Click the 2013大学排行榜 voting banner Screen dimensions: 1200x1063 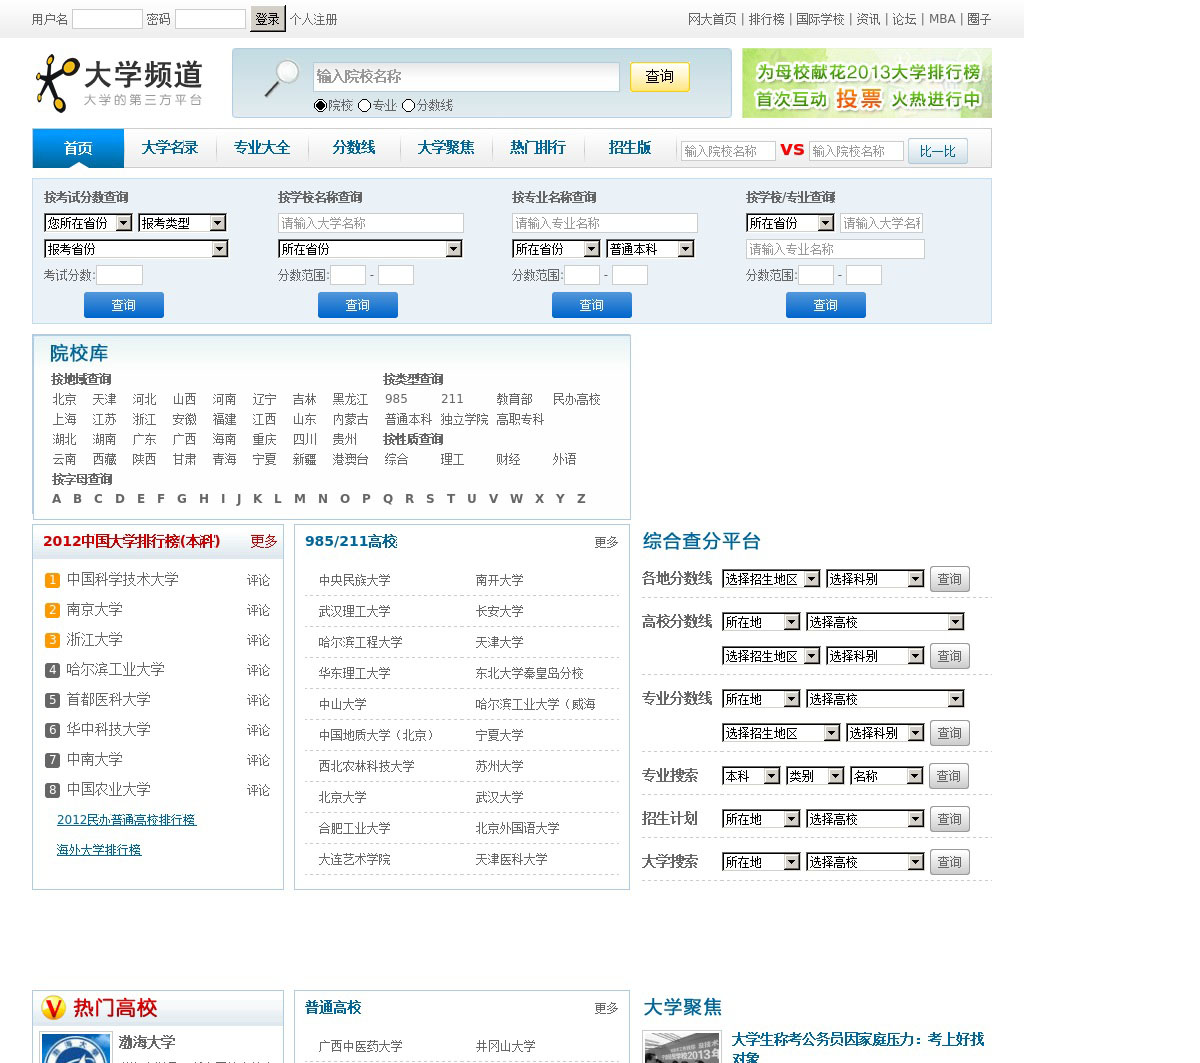pyautogui.click(x=866, y=84)
